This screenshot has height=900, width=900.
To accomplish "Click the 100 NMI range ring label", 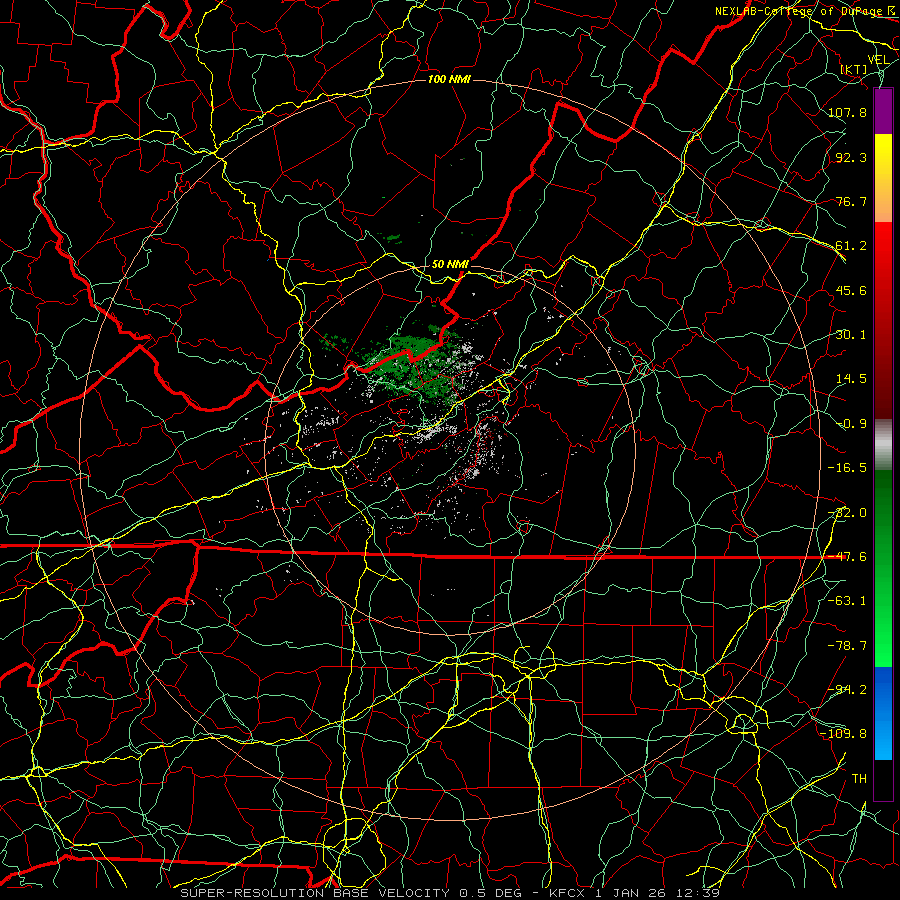I will (449, 79).
